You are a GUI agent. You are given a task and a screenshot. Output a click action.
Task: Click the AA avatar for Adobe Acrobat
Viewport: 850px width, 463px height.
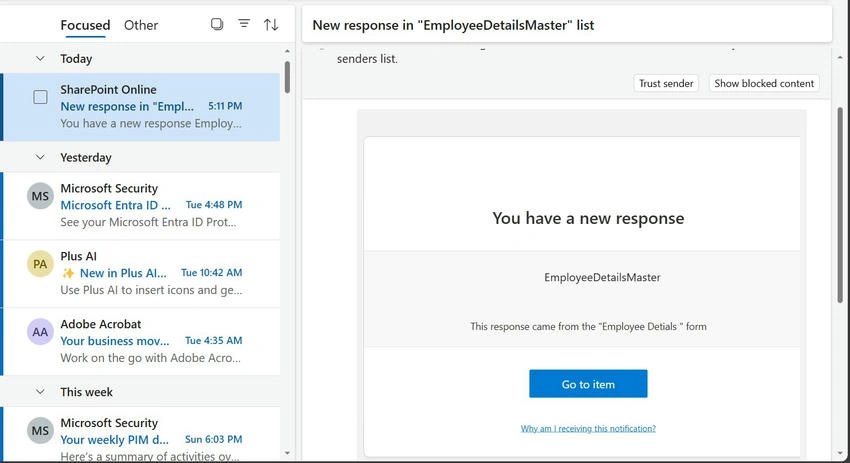point(40,332)
